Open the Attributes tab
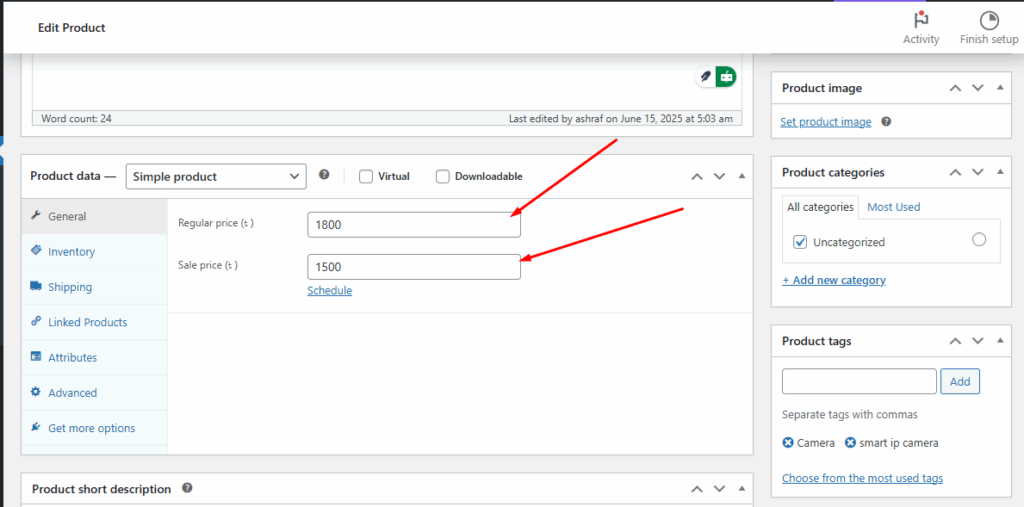Screen dimensions: 1024x507 click(x=95, y=357)
